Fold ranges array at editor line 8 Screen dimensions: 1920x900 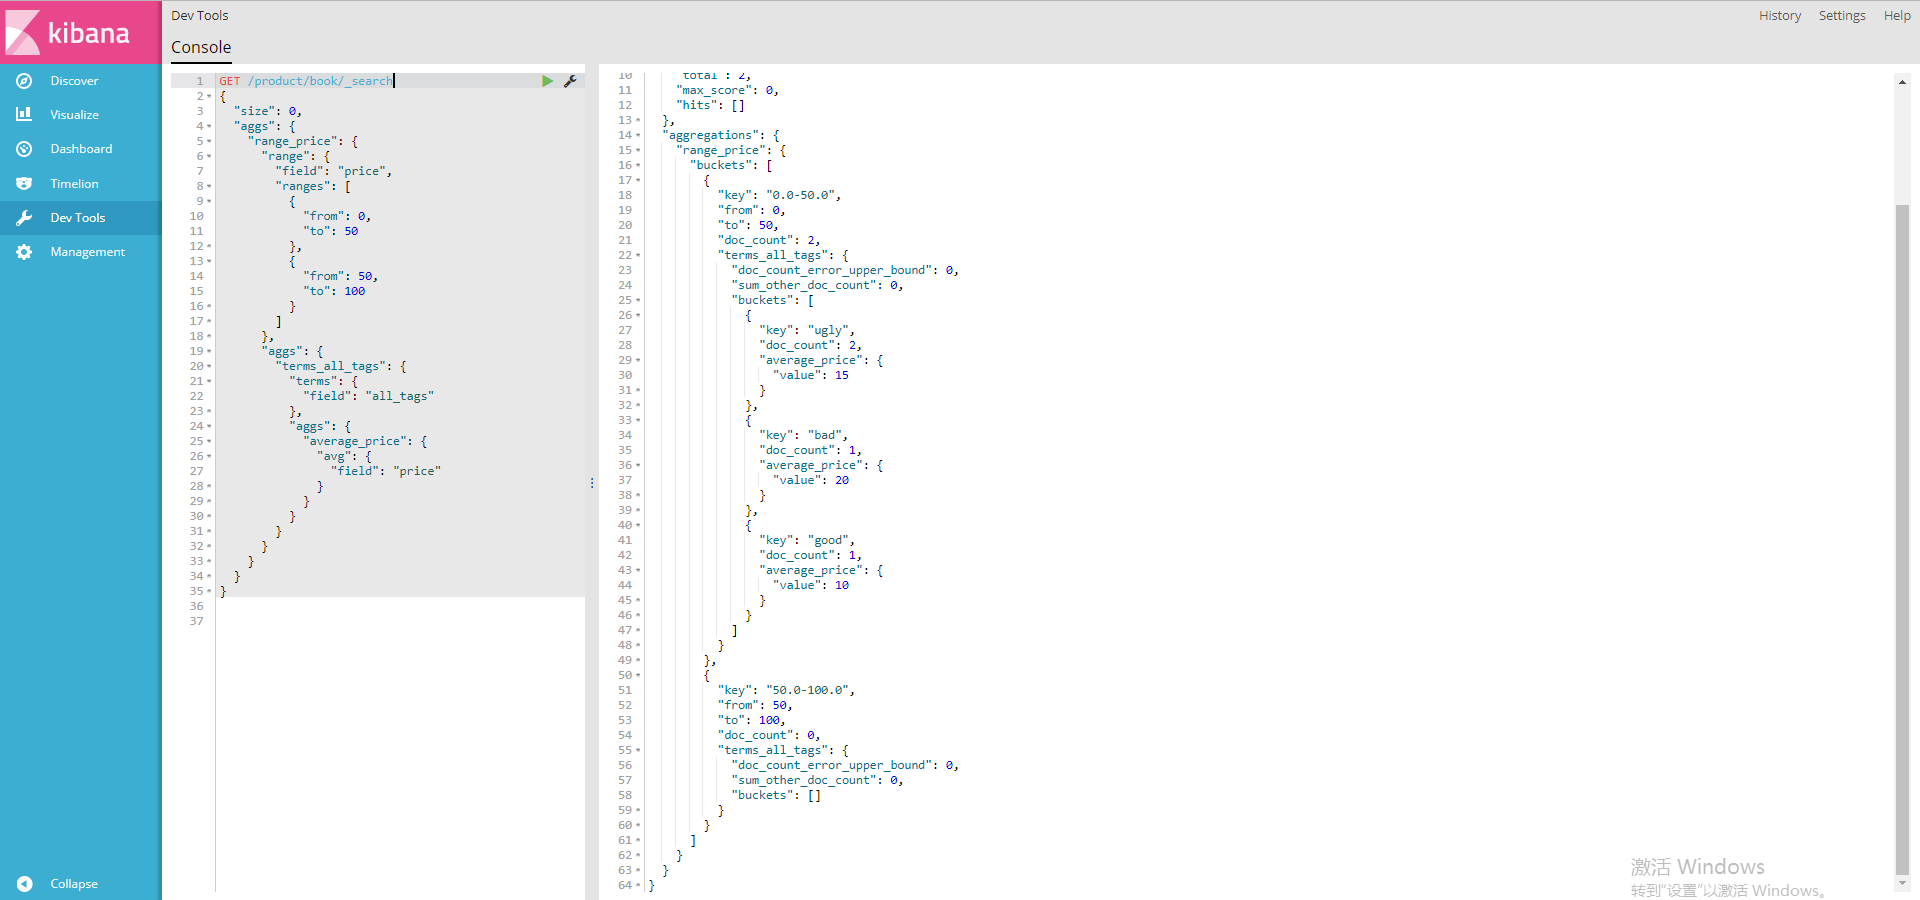pos(209,186)
